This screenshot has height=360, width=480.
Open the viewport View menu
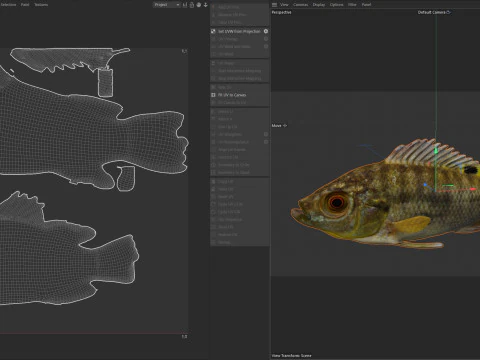click(284, 5)
